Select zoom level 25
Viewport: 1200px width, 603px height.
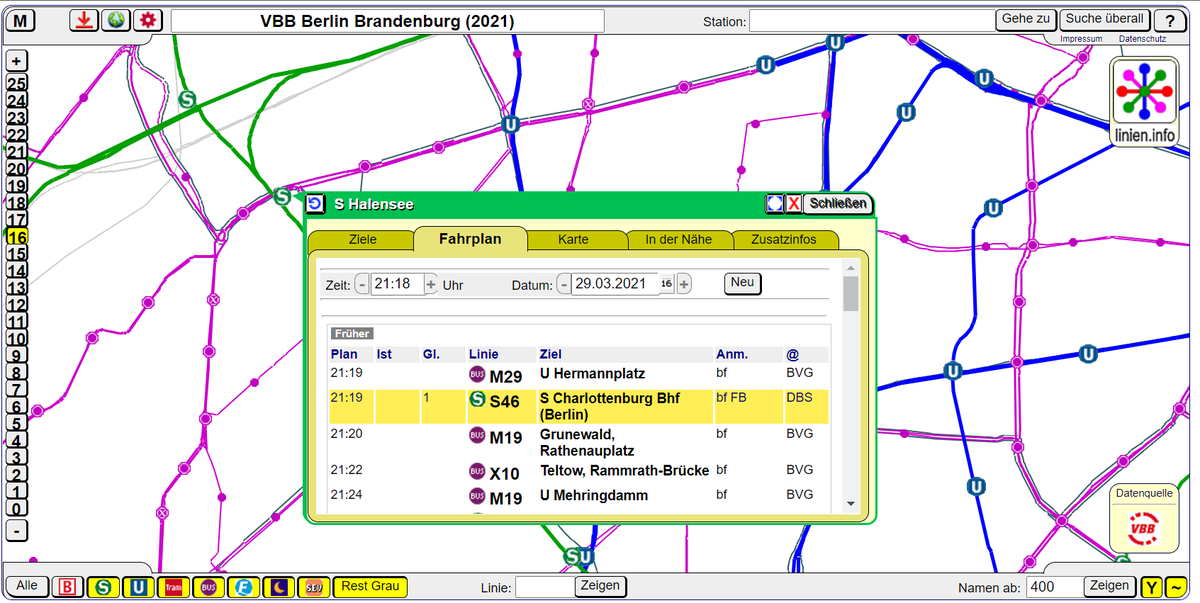(17, 83)
